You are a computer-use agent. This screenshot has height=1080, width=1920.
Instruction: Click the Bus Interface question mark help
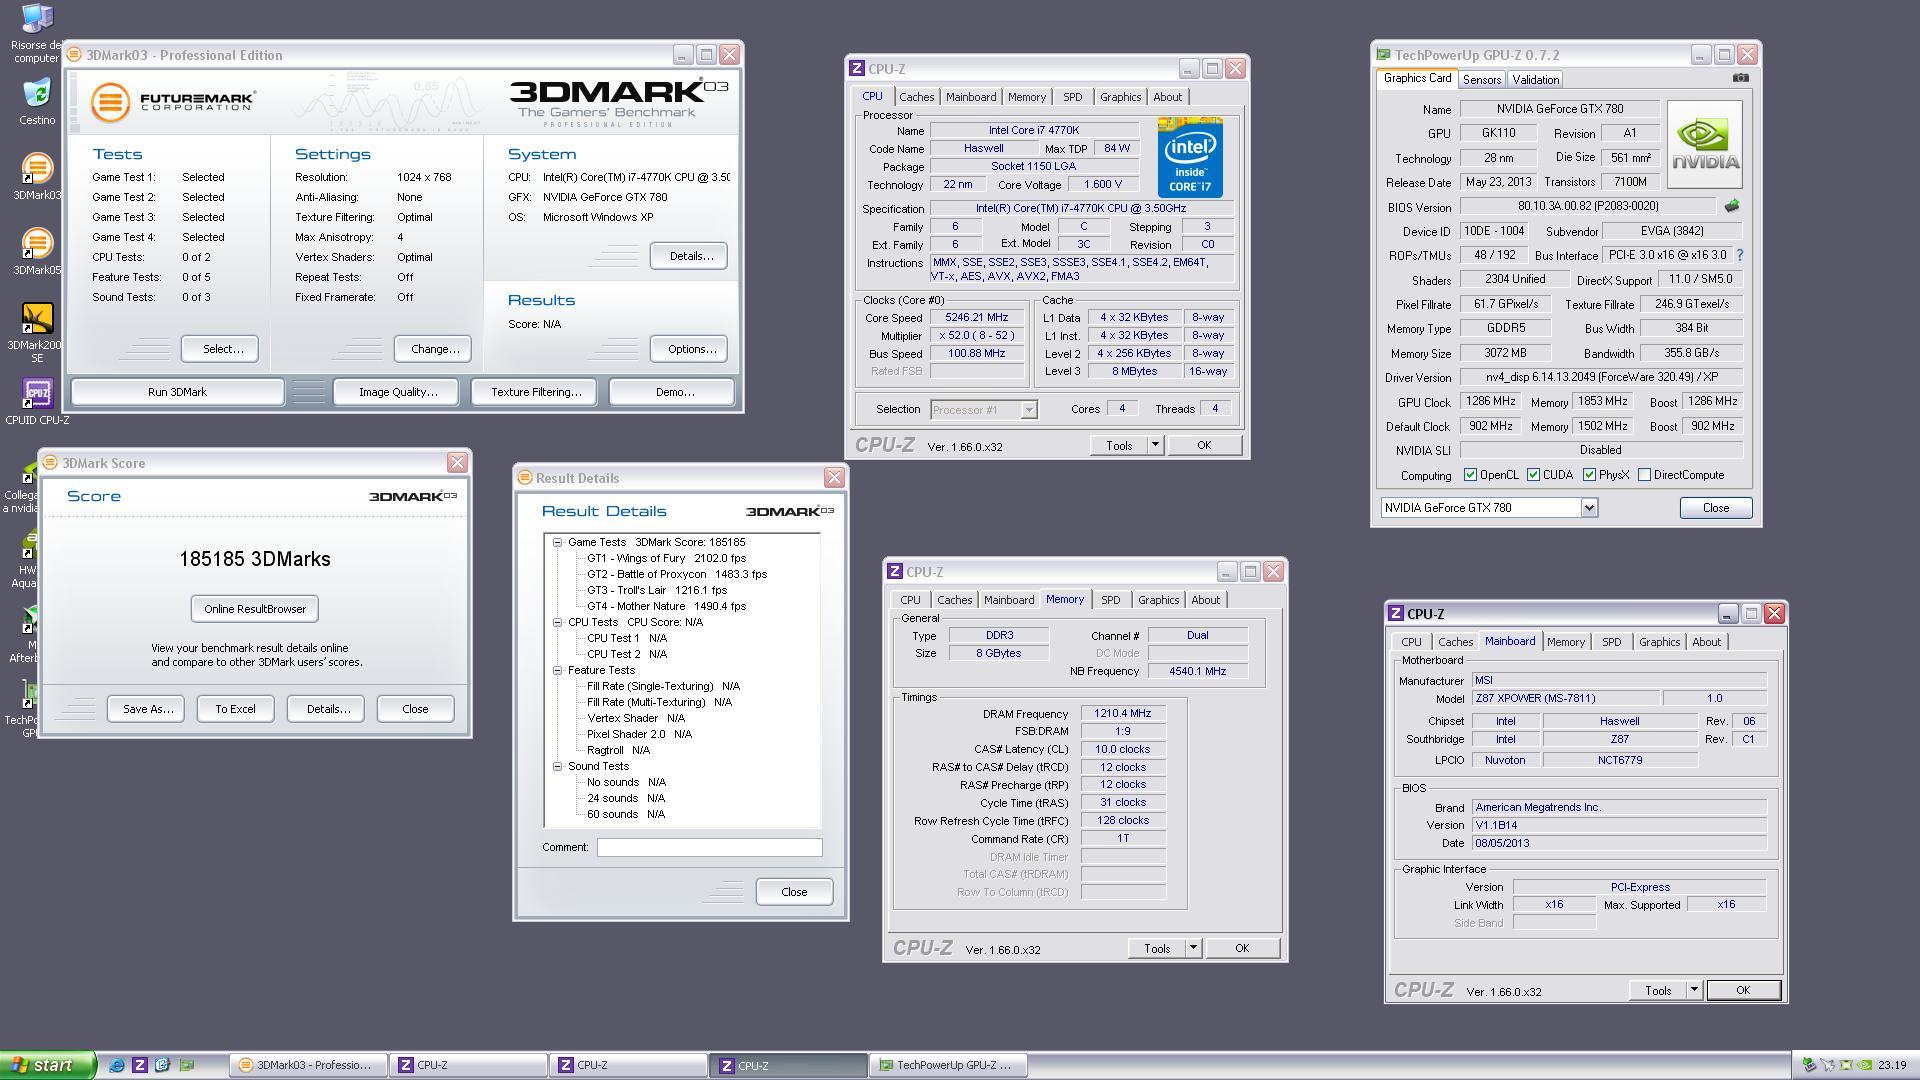point(1740,255)
